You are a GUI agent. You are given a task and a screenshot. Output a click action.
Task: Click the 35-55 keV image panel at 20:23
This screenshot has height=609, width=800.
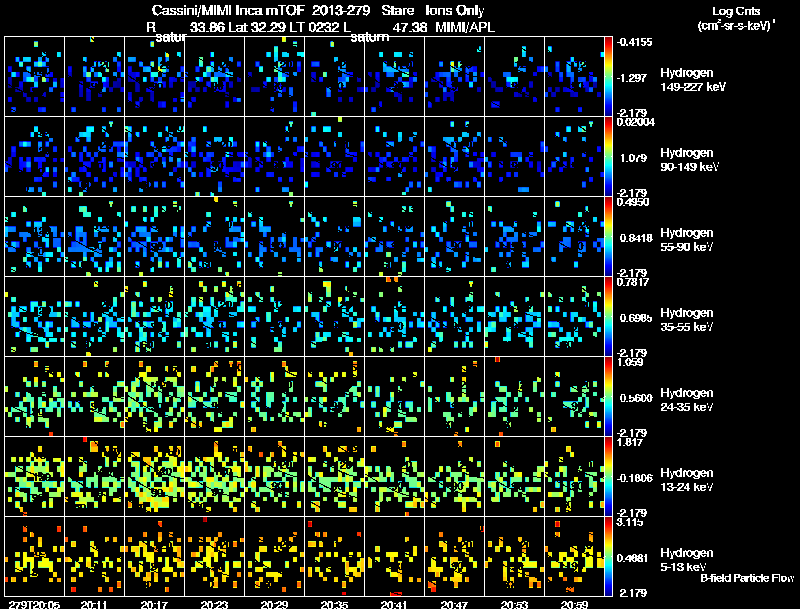(214, 317)
